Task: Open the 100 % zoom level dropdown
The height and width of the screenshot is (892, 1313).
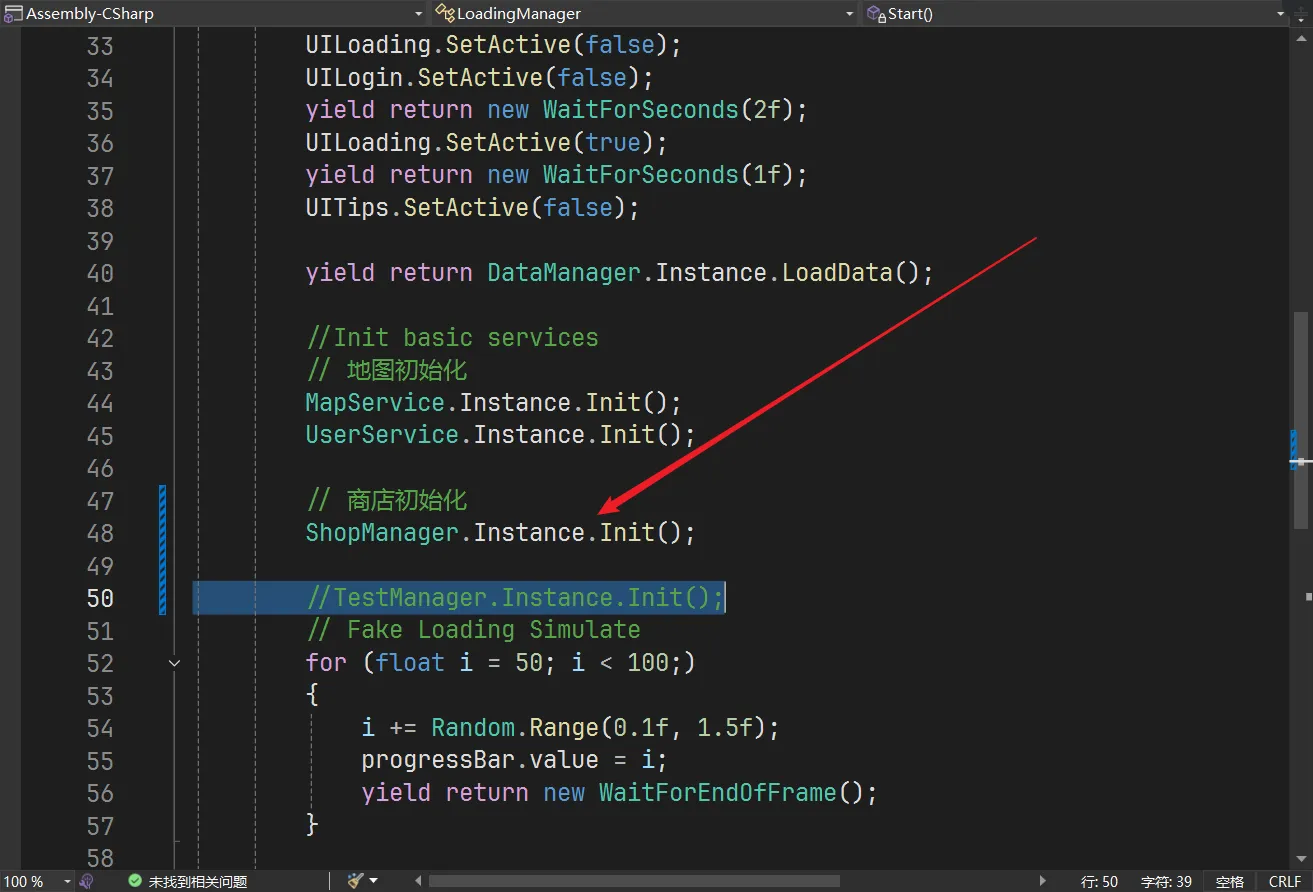Action: (68, 881)
